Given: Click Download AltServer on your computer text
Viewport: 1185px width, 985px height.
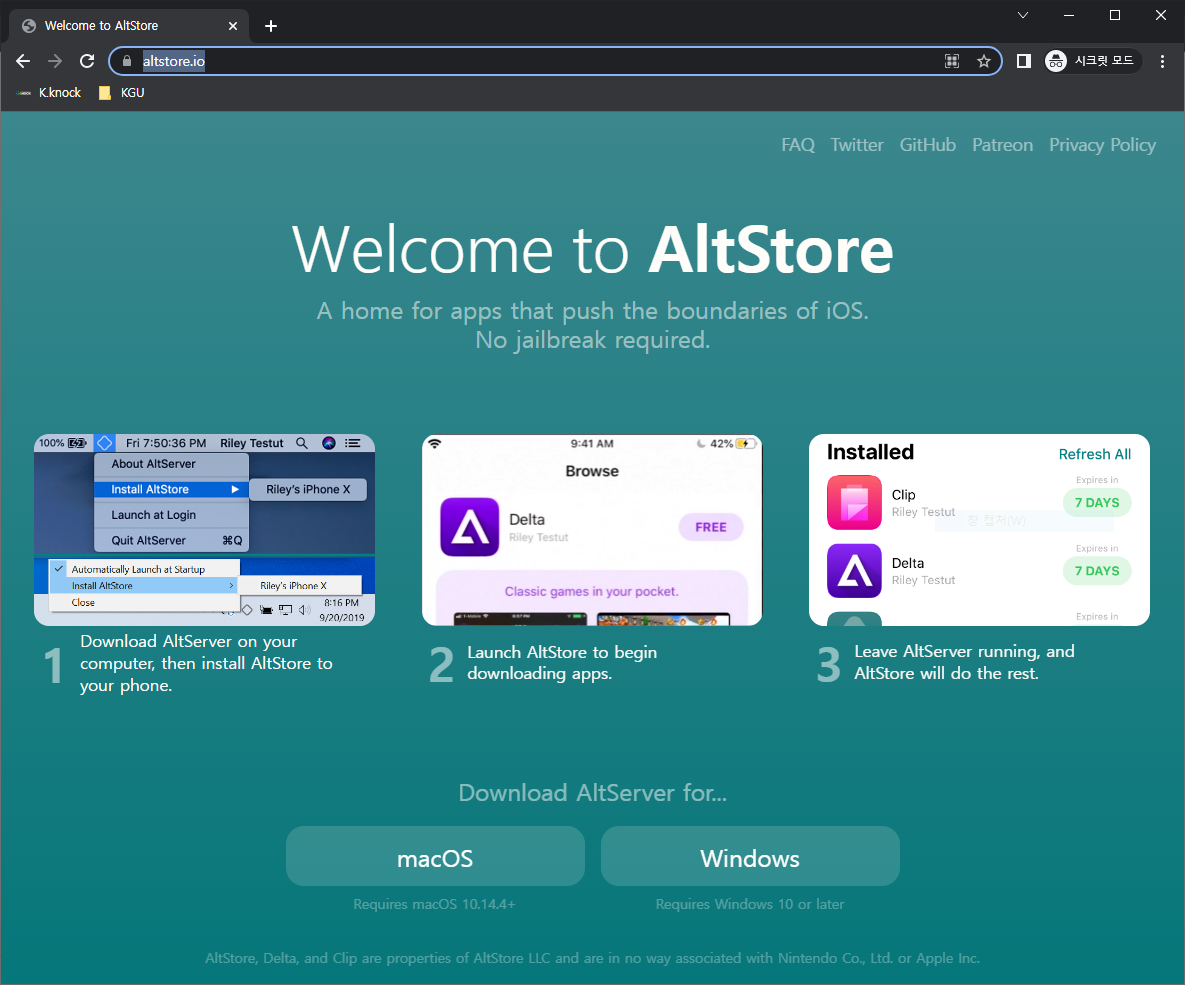Looking at the screenshot, I should click(x=206, y=663).
